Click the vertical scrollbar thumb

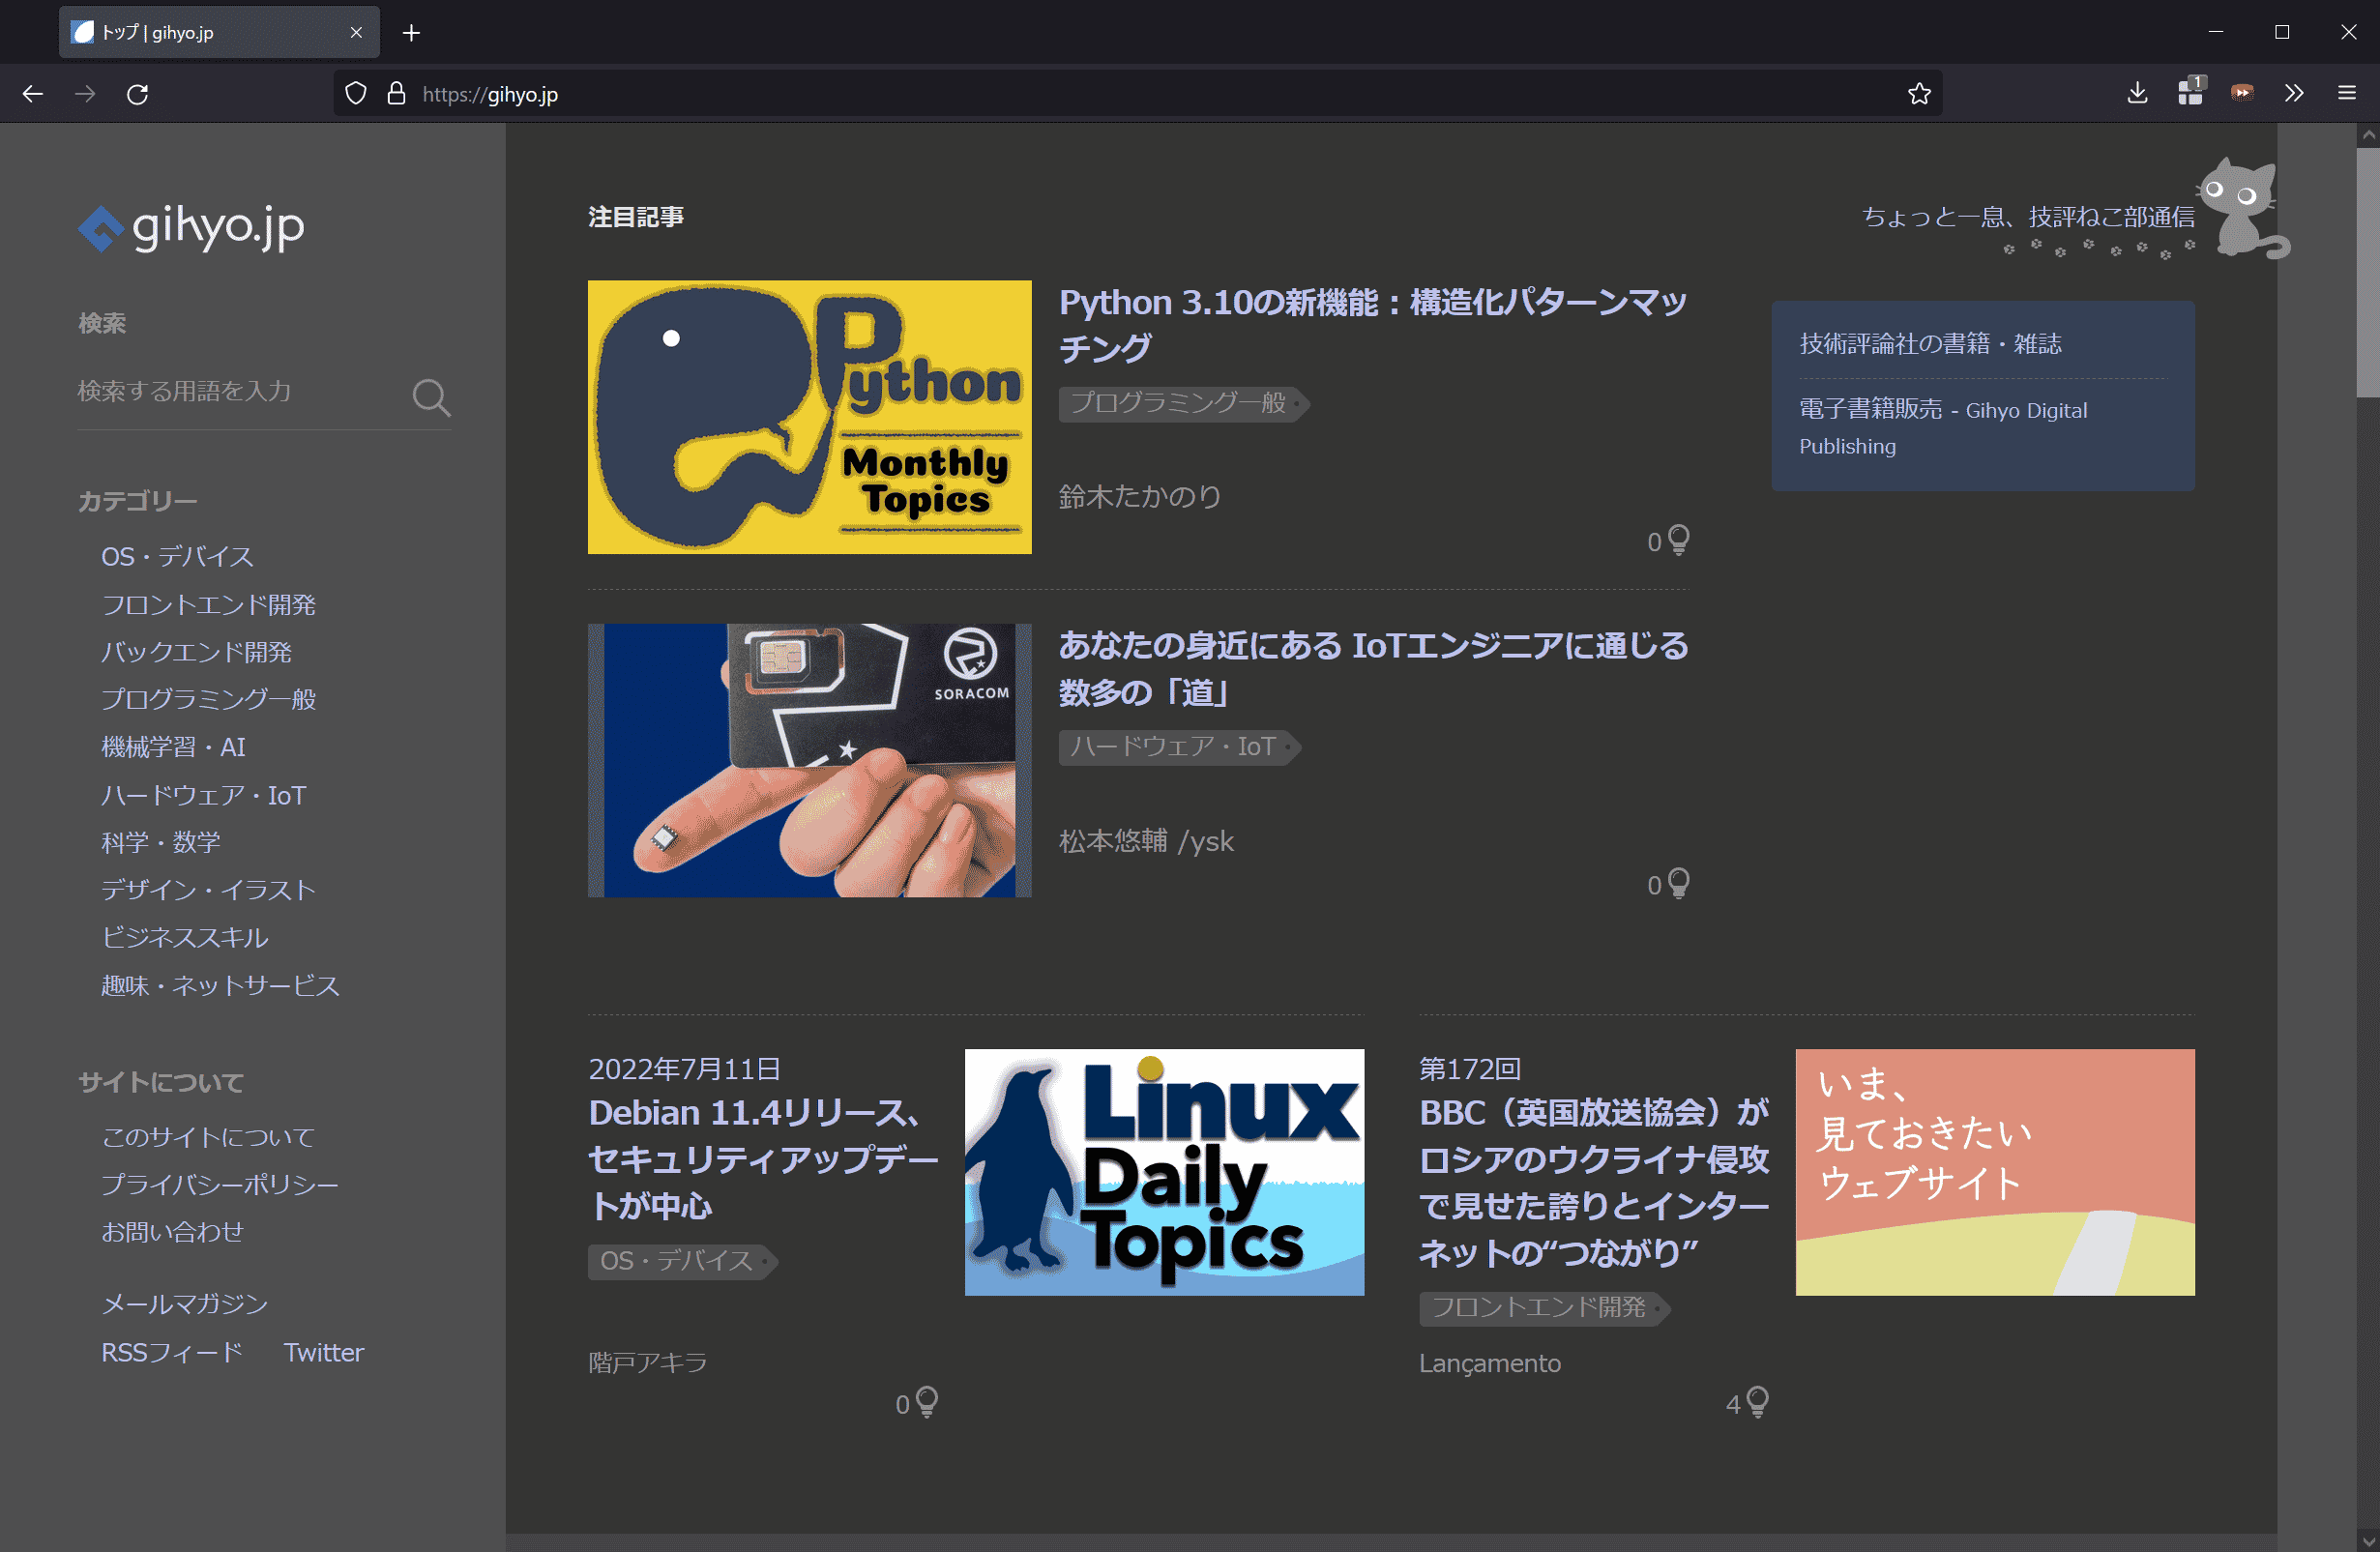pos(2367,272)
